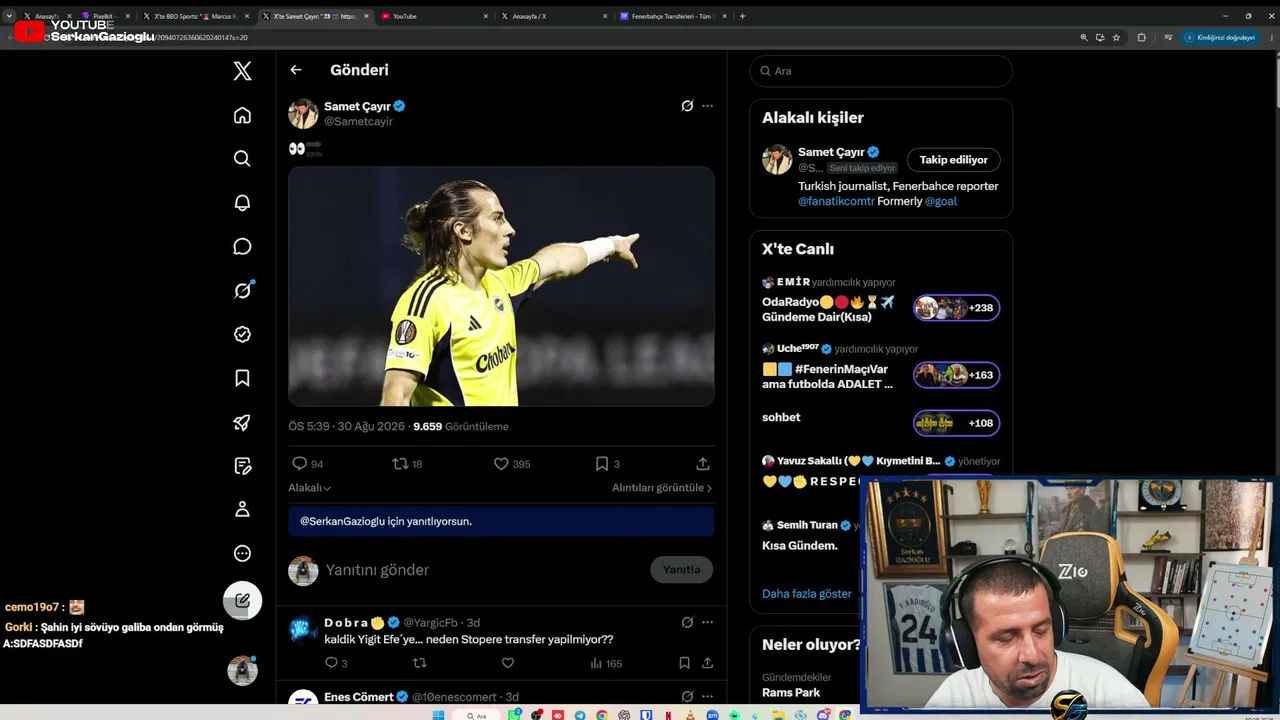This screenshot has width=1280, height=720.
Task: Open Grok from the left sidebar
Action: [x=242, y=291]
